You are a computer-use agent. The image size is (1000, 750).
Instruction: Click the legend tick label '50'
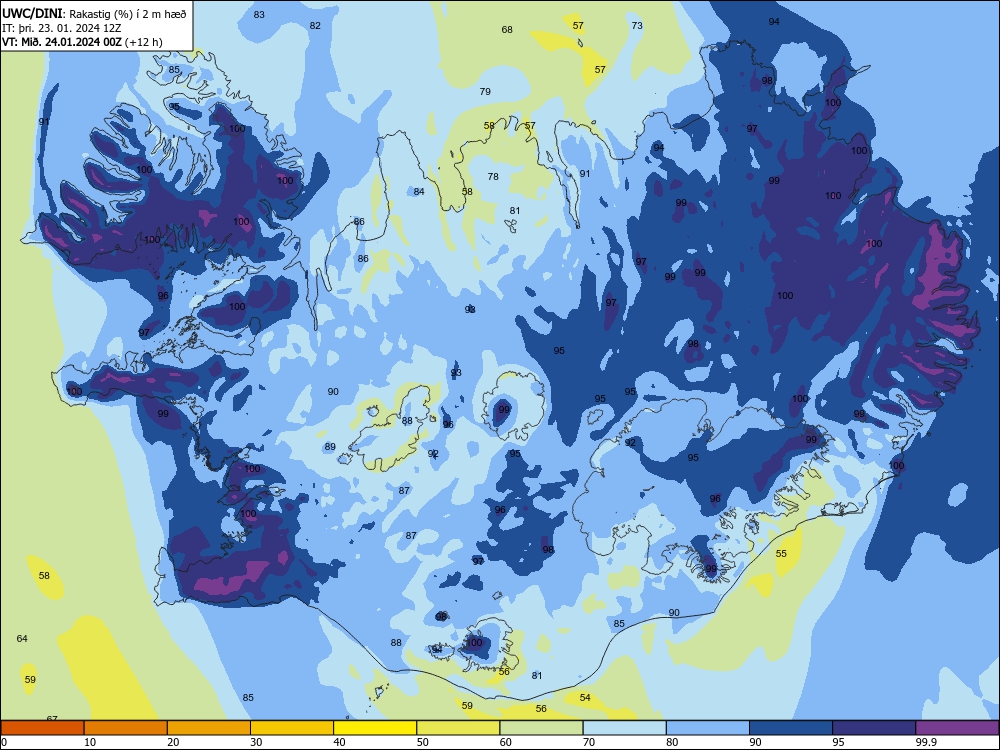pos(422,742)
